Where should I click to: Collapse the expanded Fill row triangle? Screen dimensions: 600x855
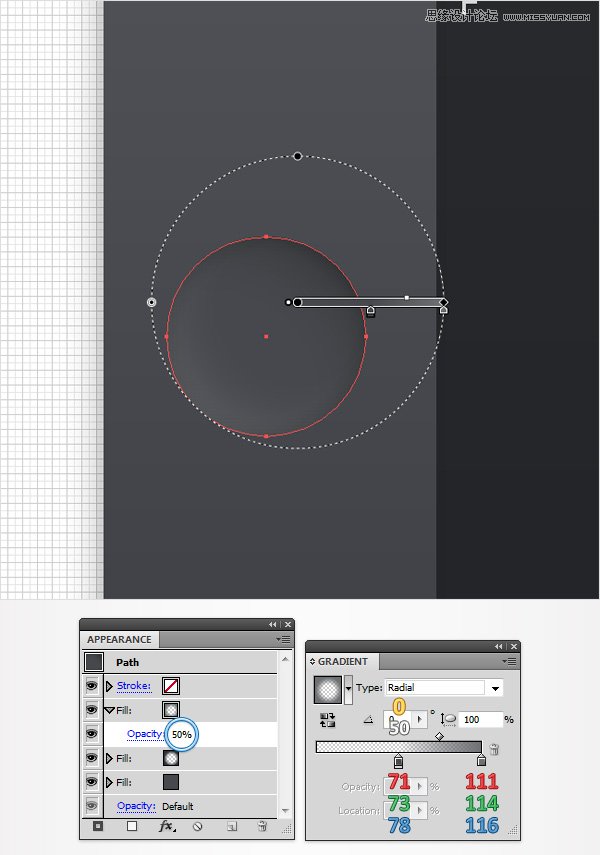point(109,711)
